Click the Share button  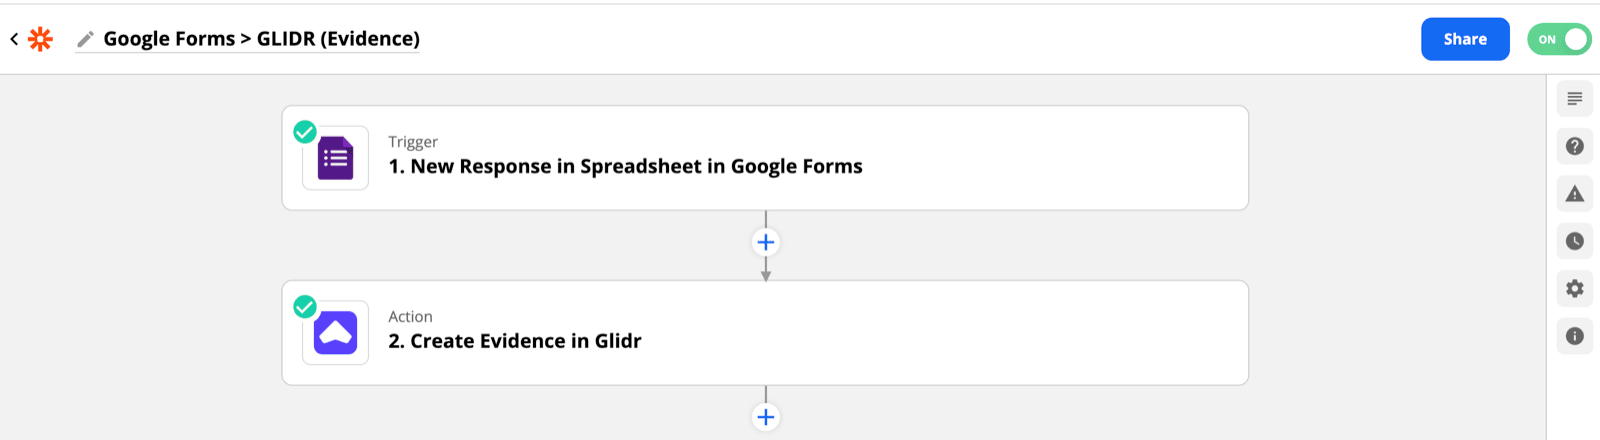[x=1465, y=39]
